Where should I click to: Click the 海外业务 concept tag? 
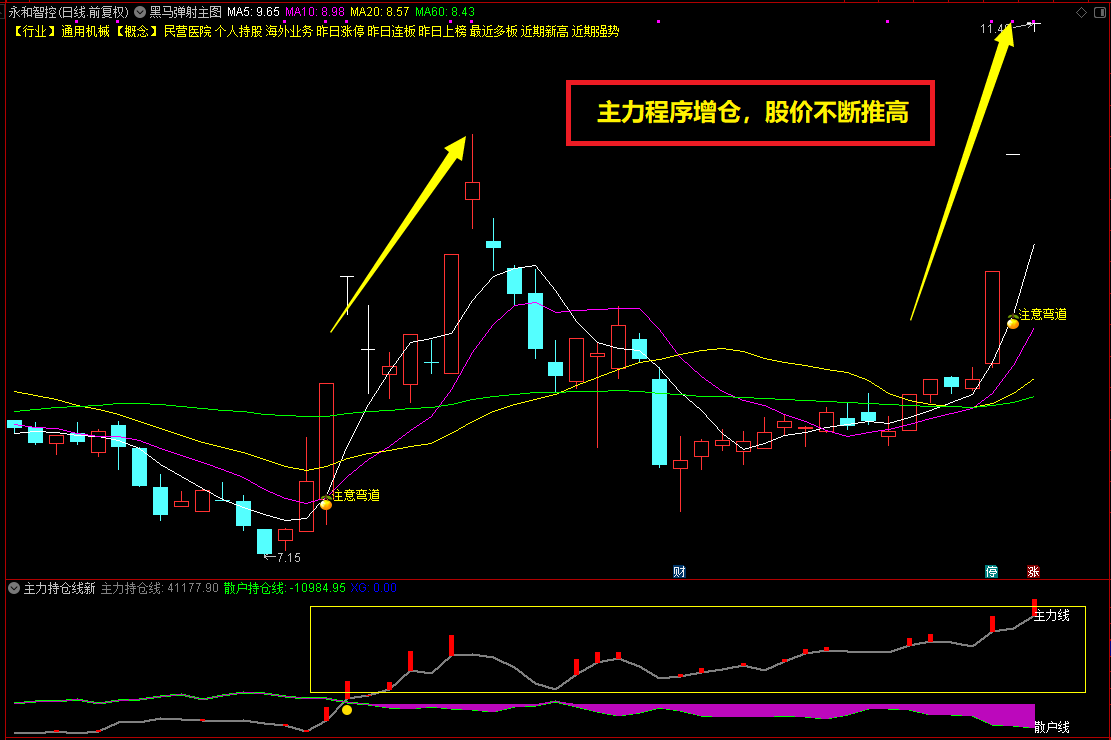[x=289, y=31]
